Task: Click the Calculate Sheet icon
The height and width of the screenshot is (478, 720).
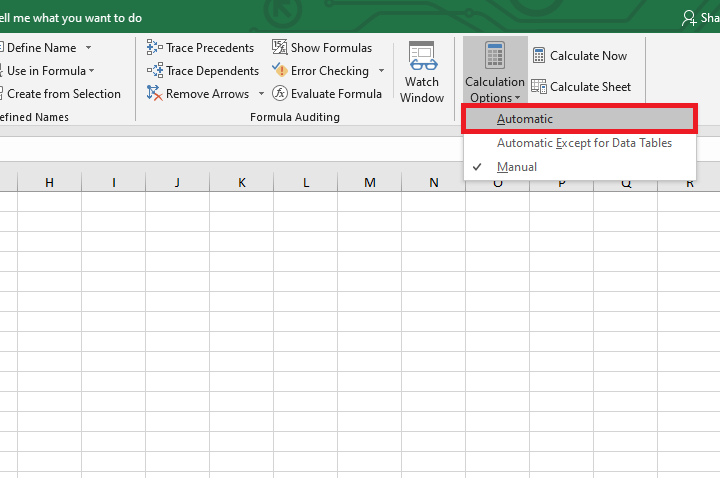Action: (539, 87)
